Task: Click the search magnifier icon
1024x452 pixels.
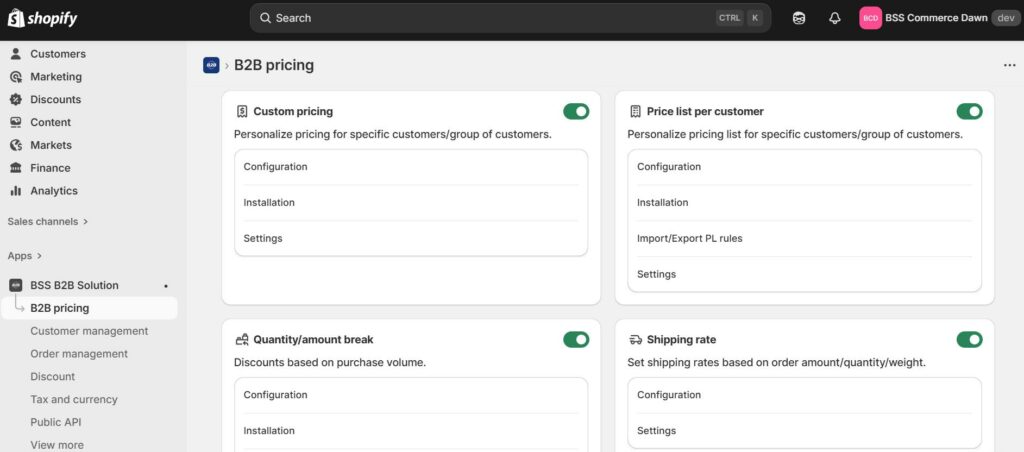Action: coord(265,18)
